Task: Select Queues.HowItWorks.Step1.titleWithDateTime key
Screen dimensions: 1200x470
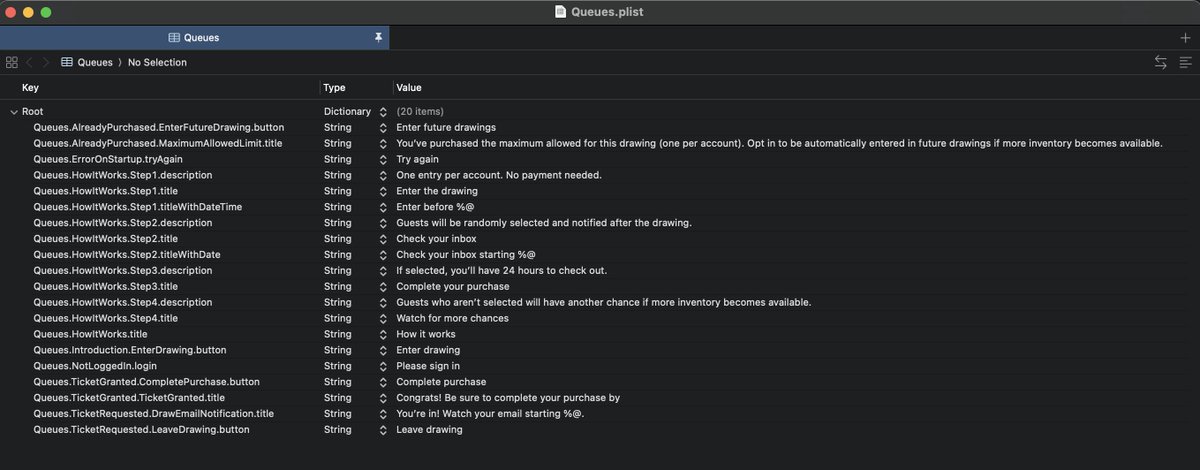Action: 138,207
